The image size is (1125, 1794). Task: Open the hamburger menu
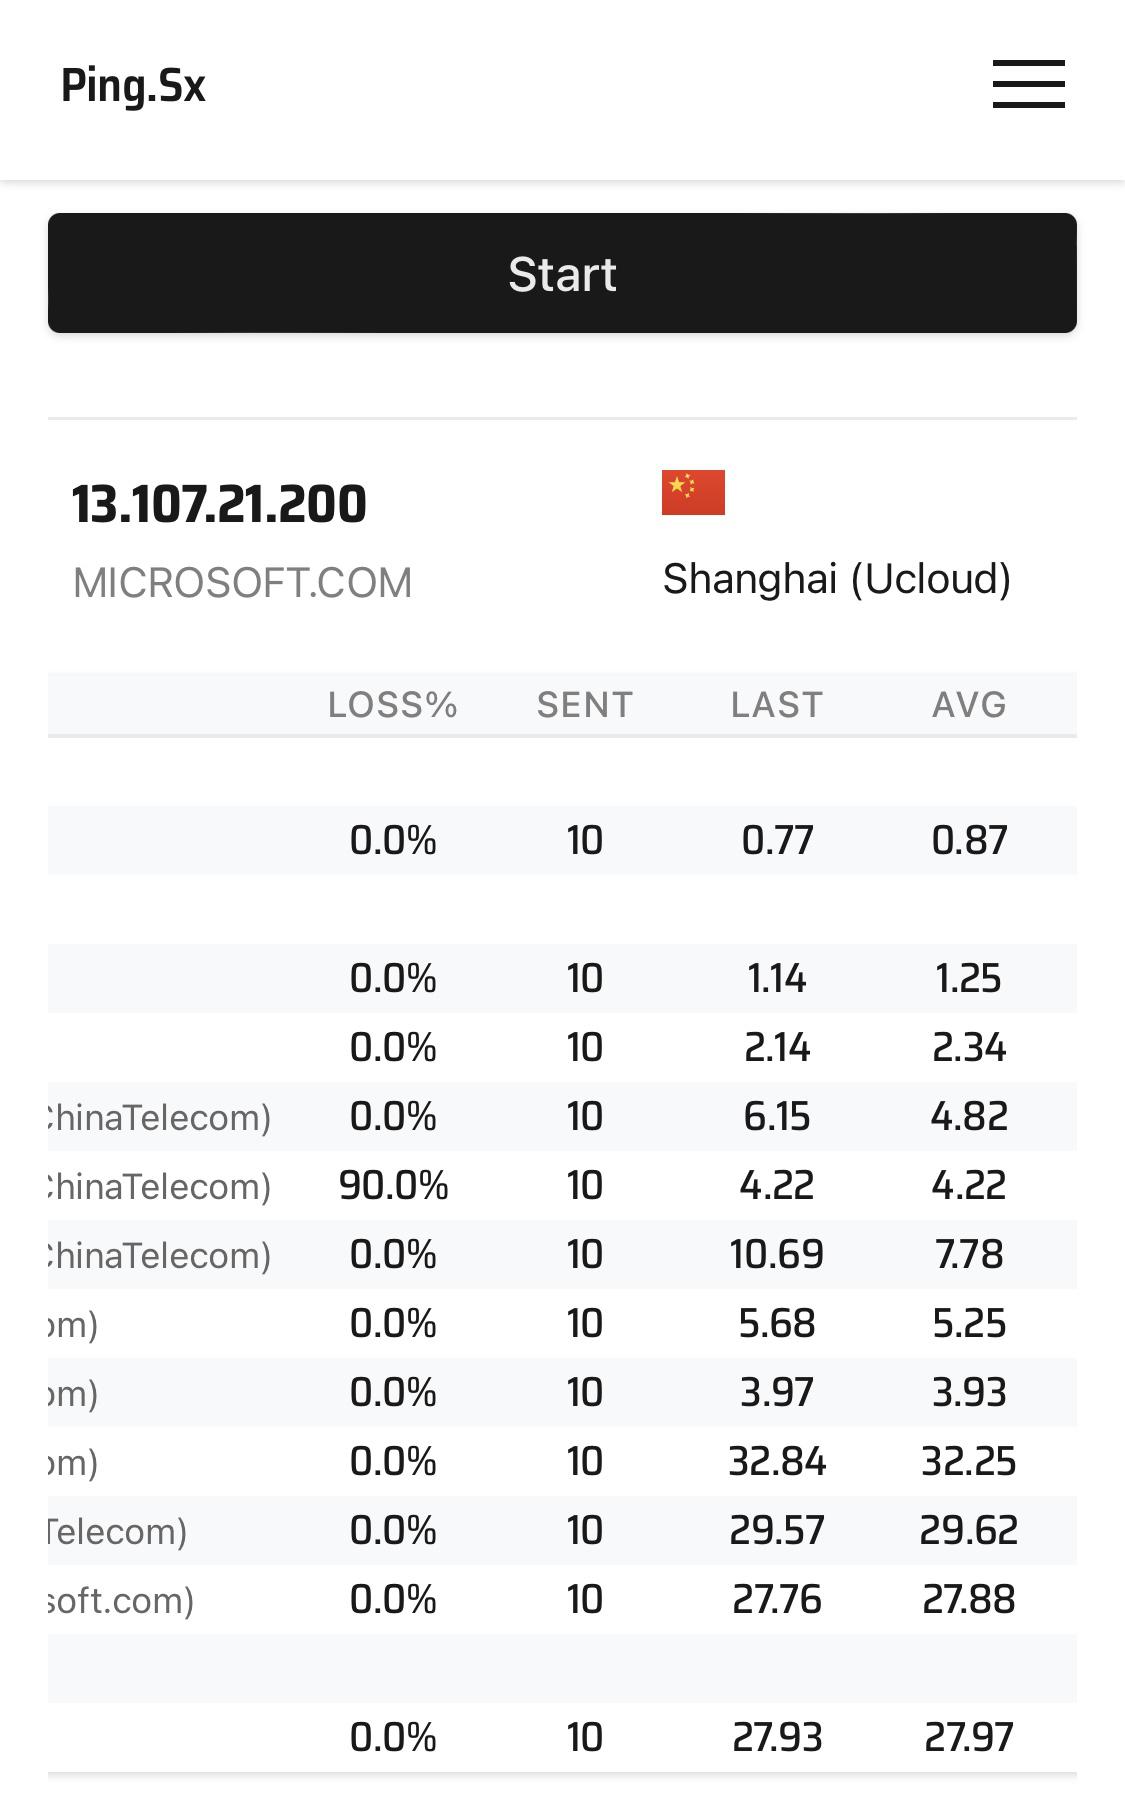(x=1028, y=84)
